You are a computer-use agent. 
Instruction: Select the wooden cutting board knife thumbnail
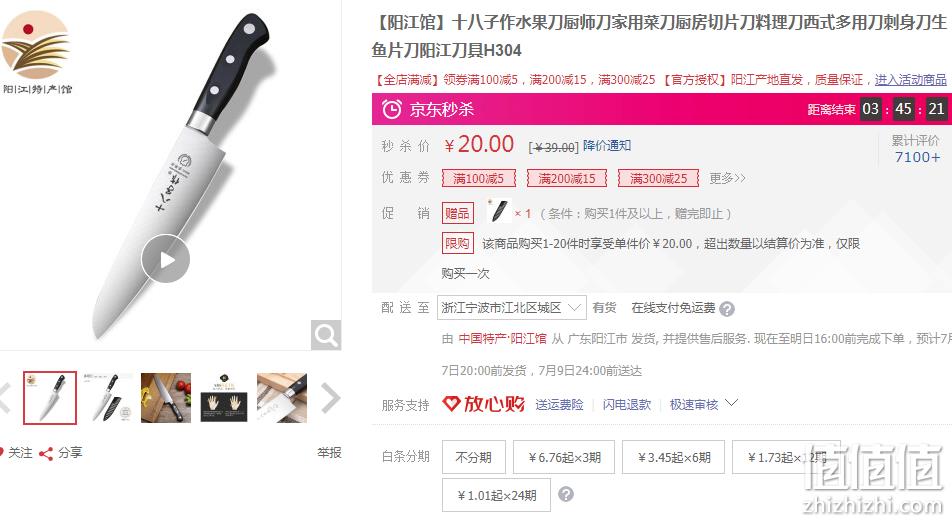282,398
